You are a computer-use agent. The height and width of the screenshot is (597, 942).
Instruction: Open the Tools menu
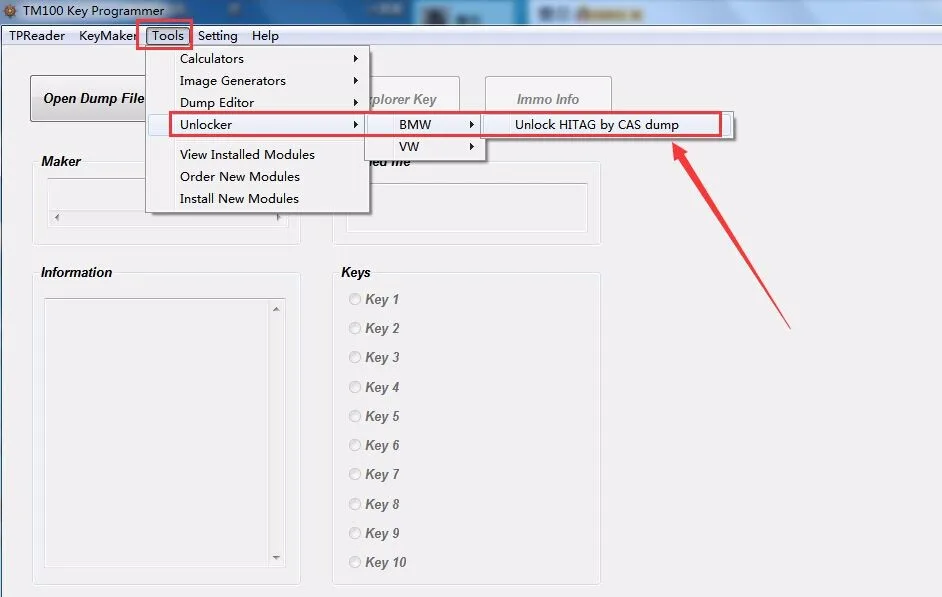tap(168, 35)
